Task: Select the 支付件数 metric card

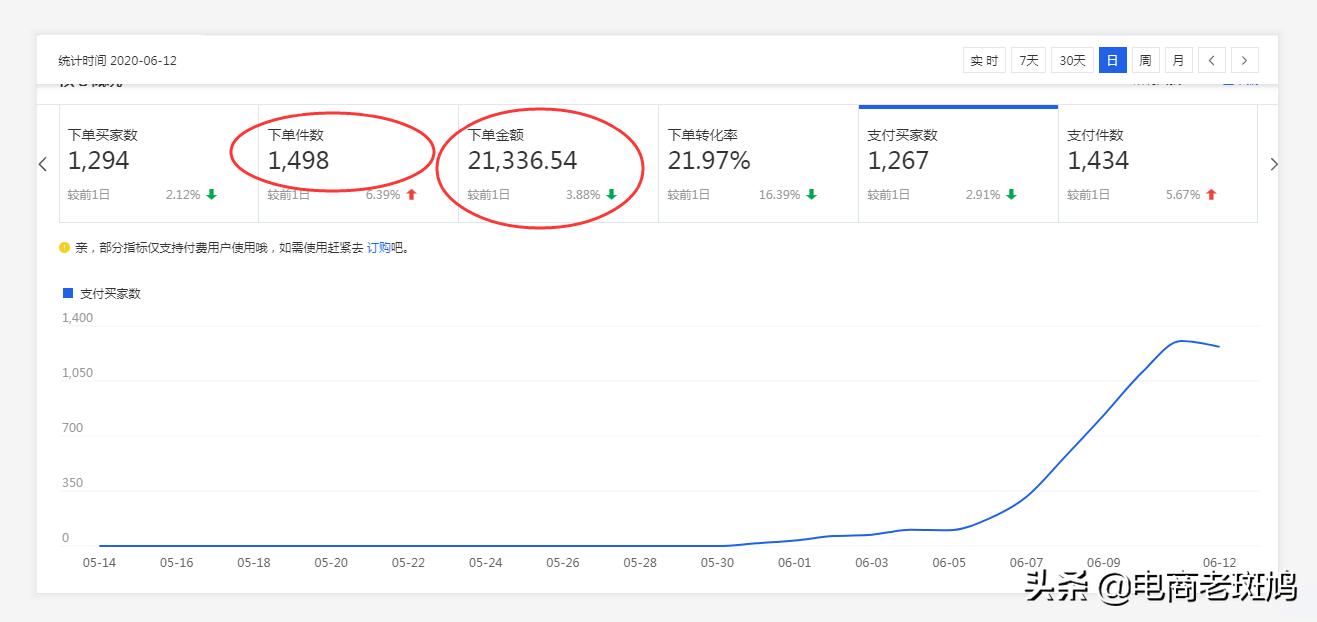Action: point(1158,164)
